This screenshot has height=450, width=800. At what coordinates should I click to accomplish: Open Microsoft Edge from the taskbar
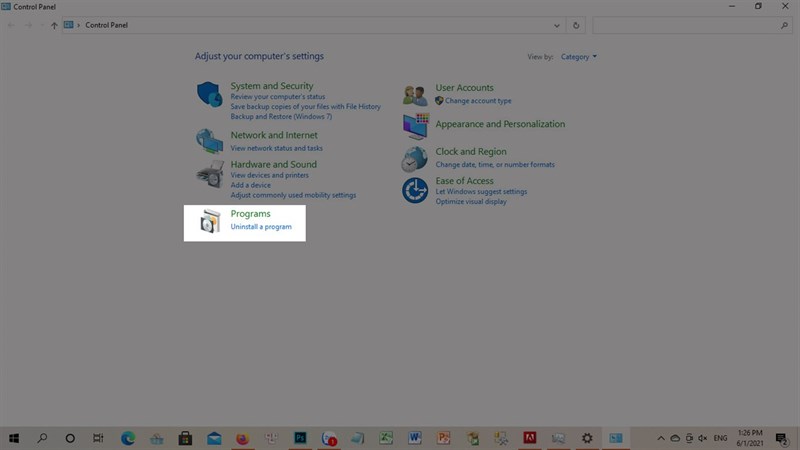pyautogui.click(x=128, y=438)
